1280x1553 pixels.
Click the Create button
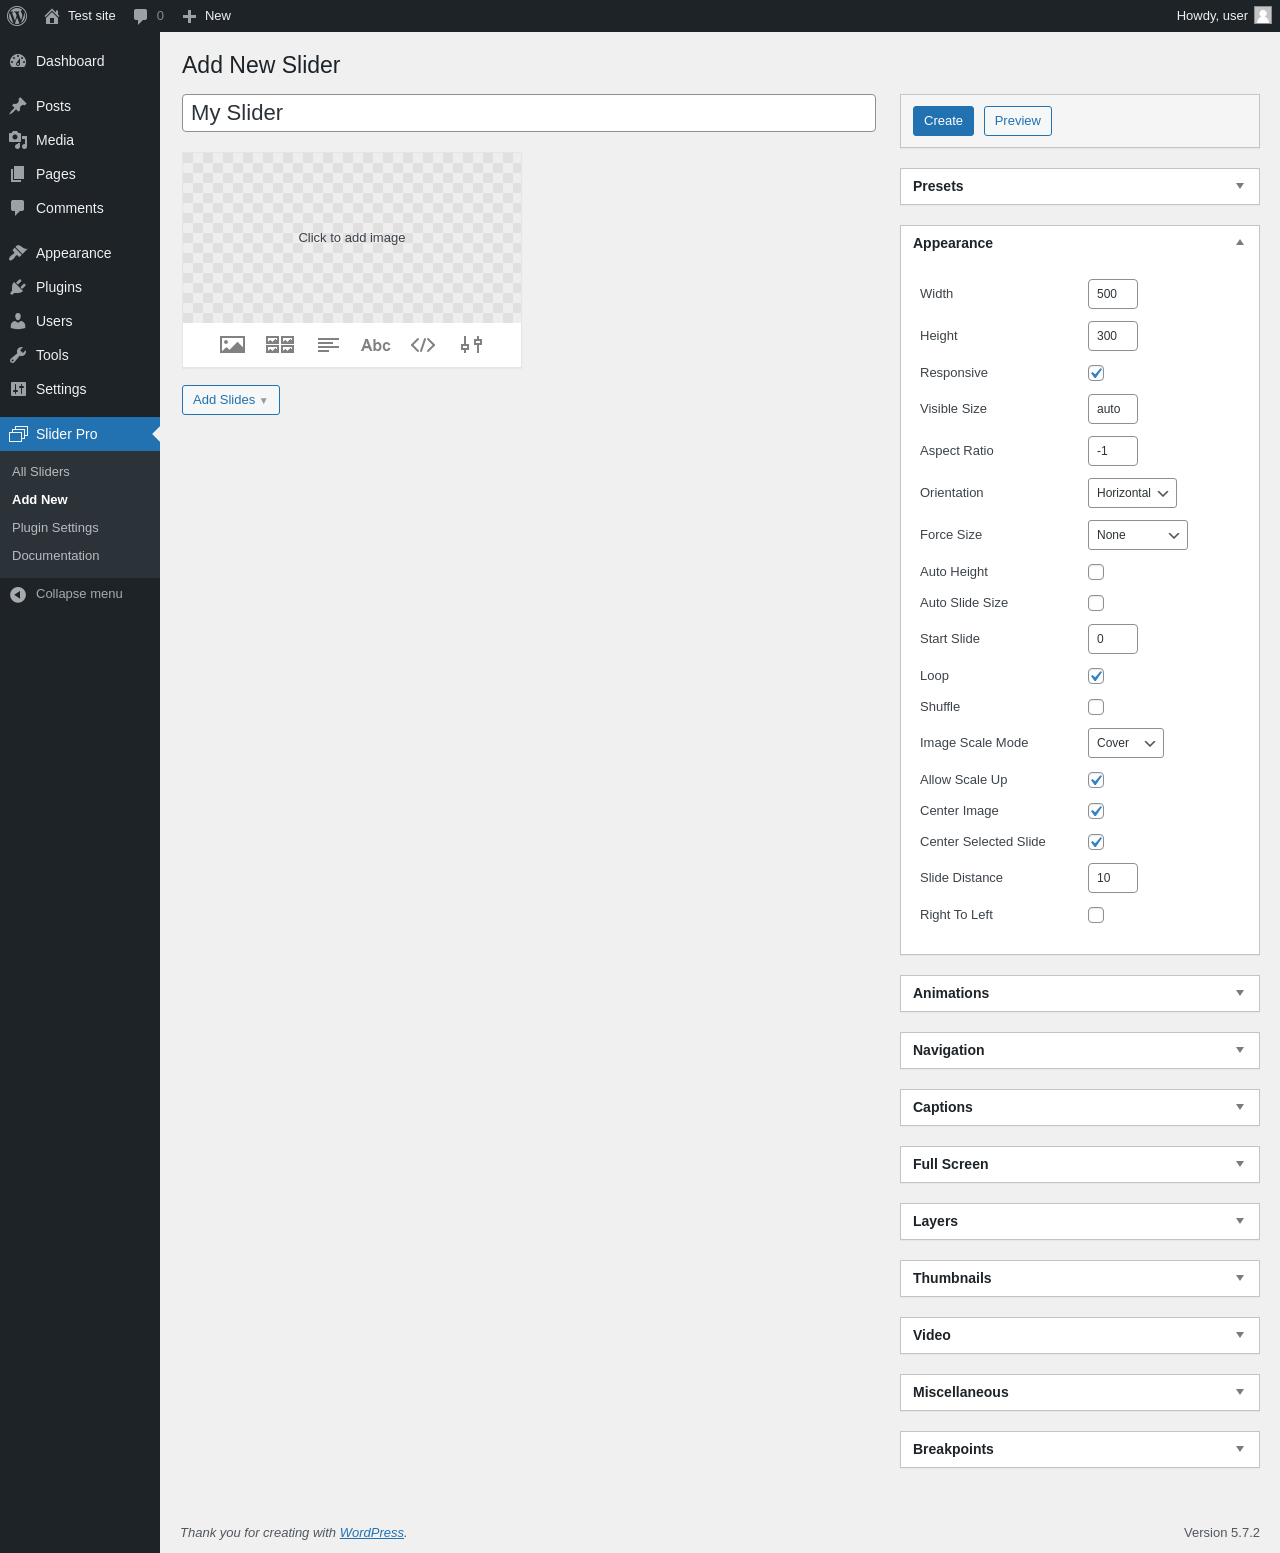[x=943, y=121]
